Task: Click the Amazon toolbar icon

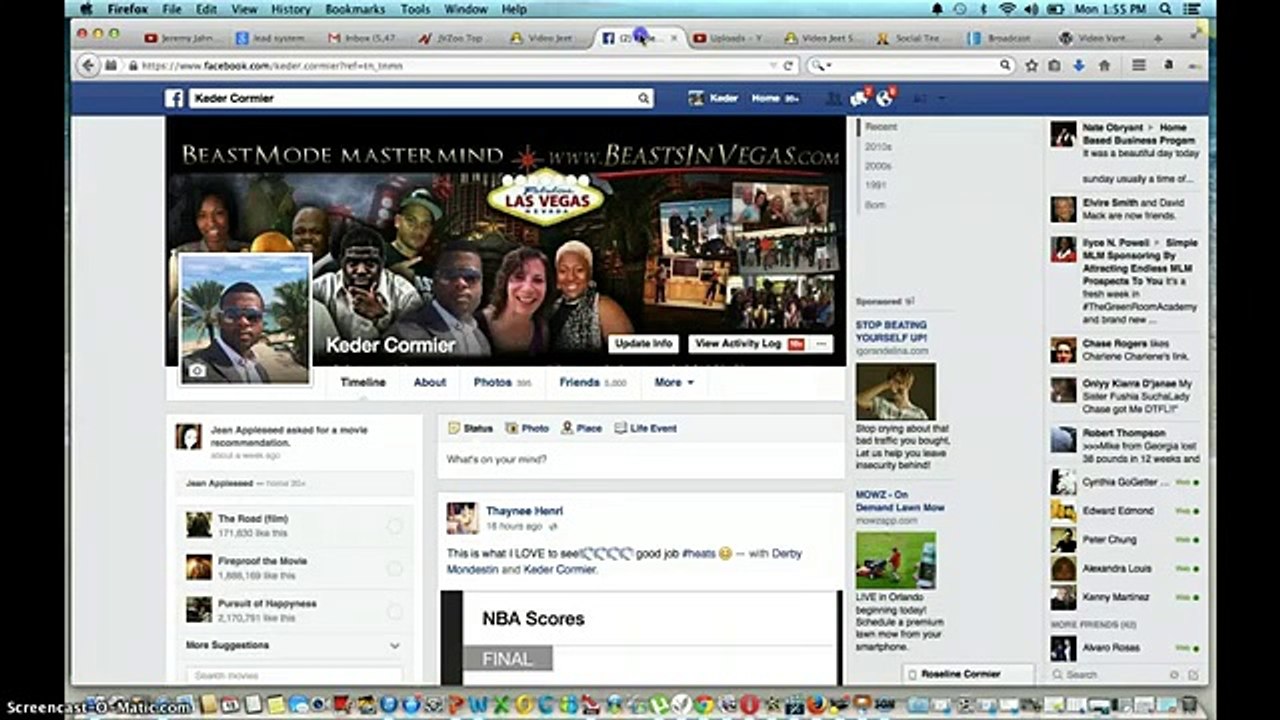Action: point(1169,65)
